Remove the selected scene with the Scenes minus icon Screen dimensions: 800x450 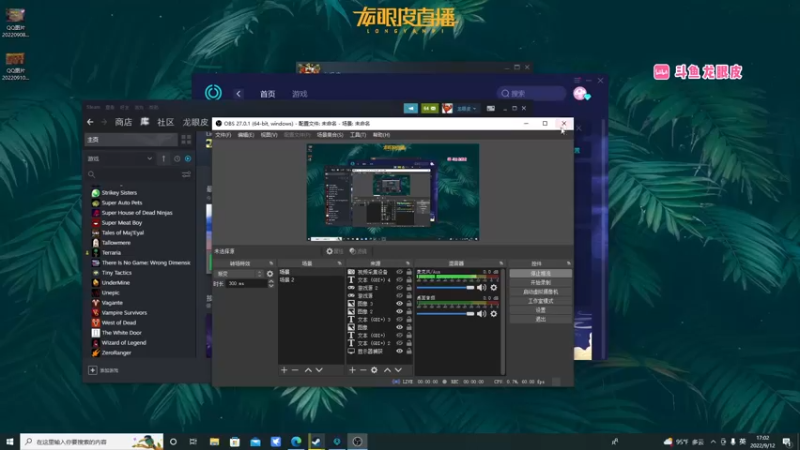point(295,370)
